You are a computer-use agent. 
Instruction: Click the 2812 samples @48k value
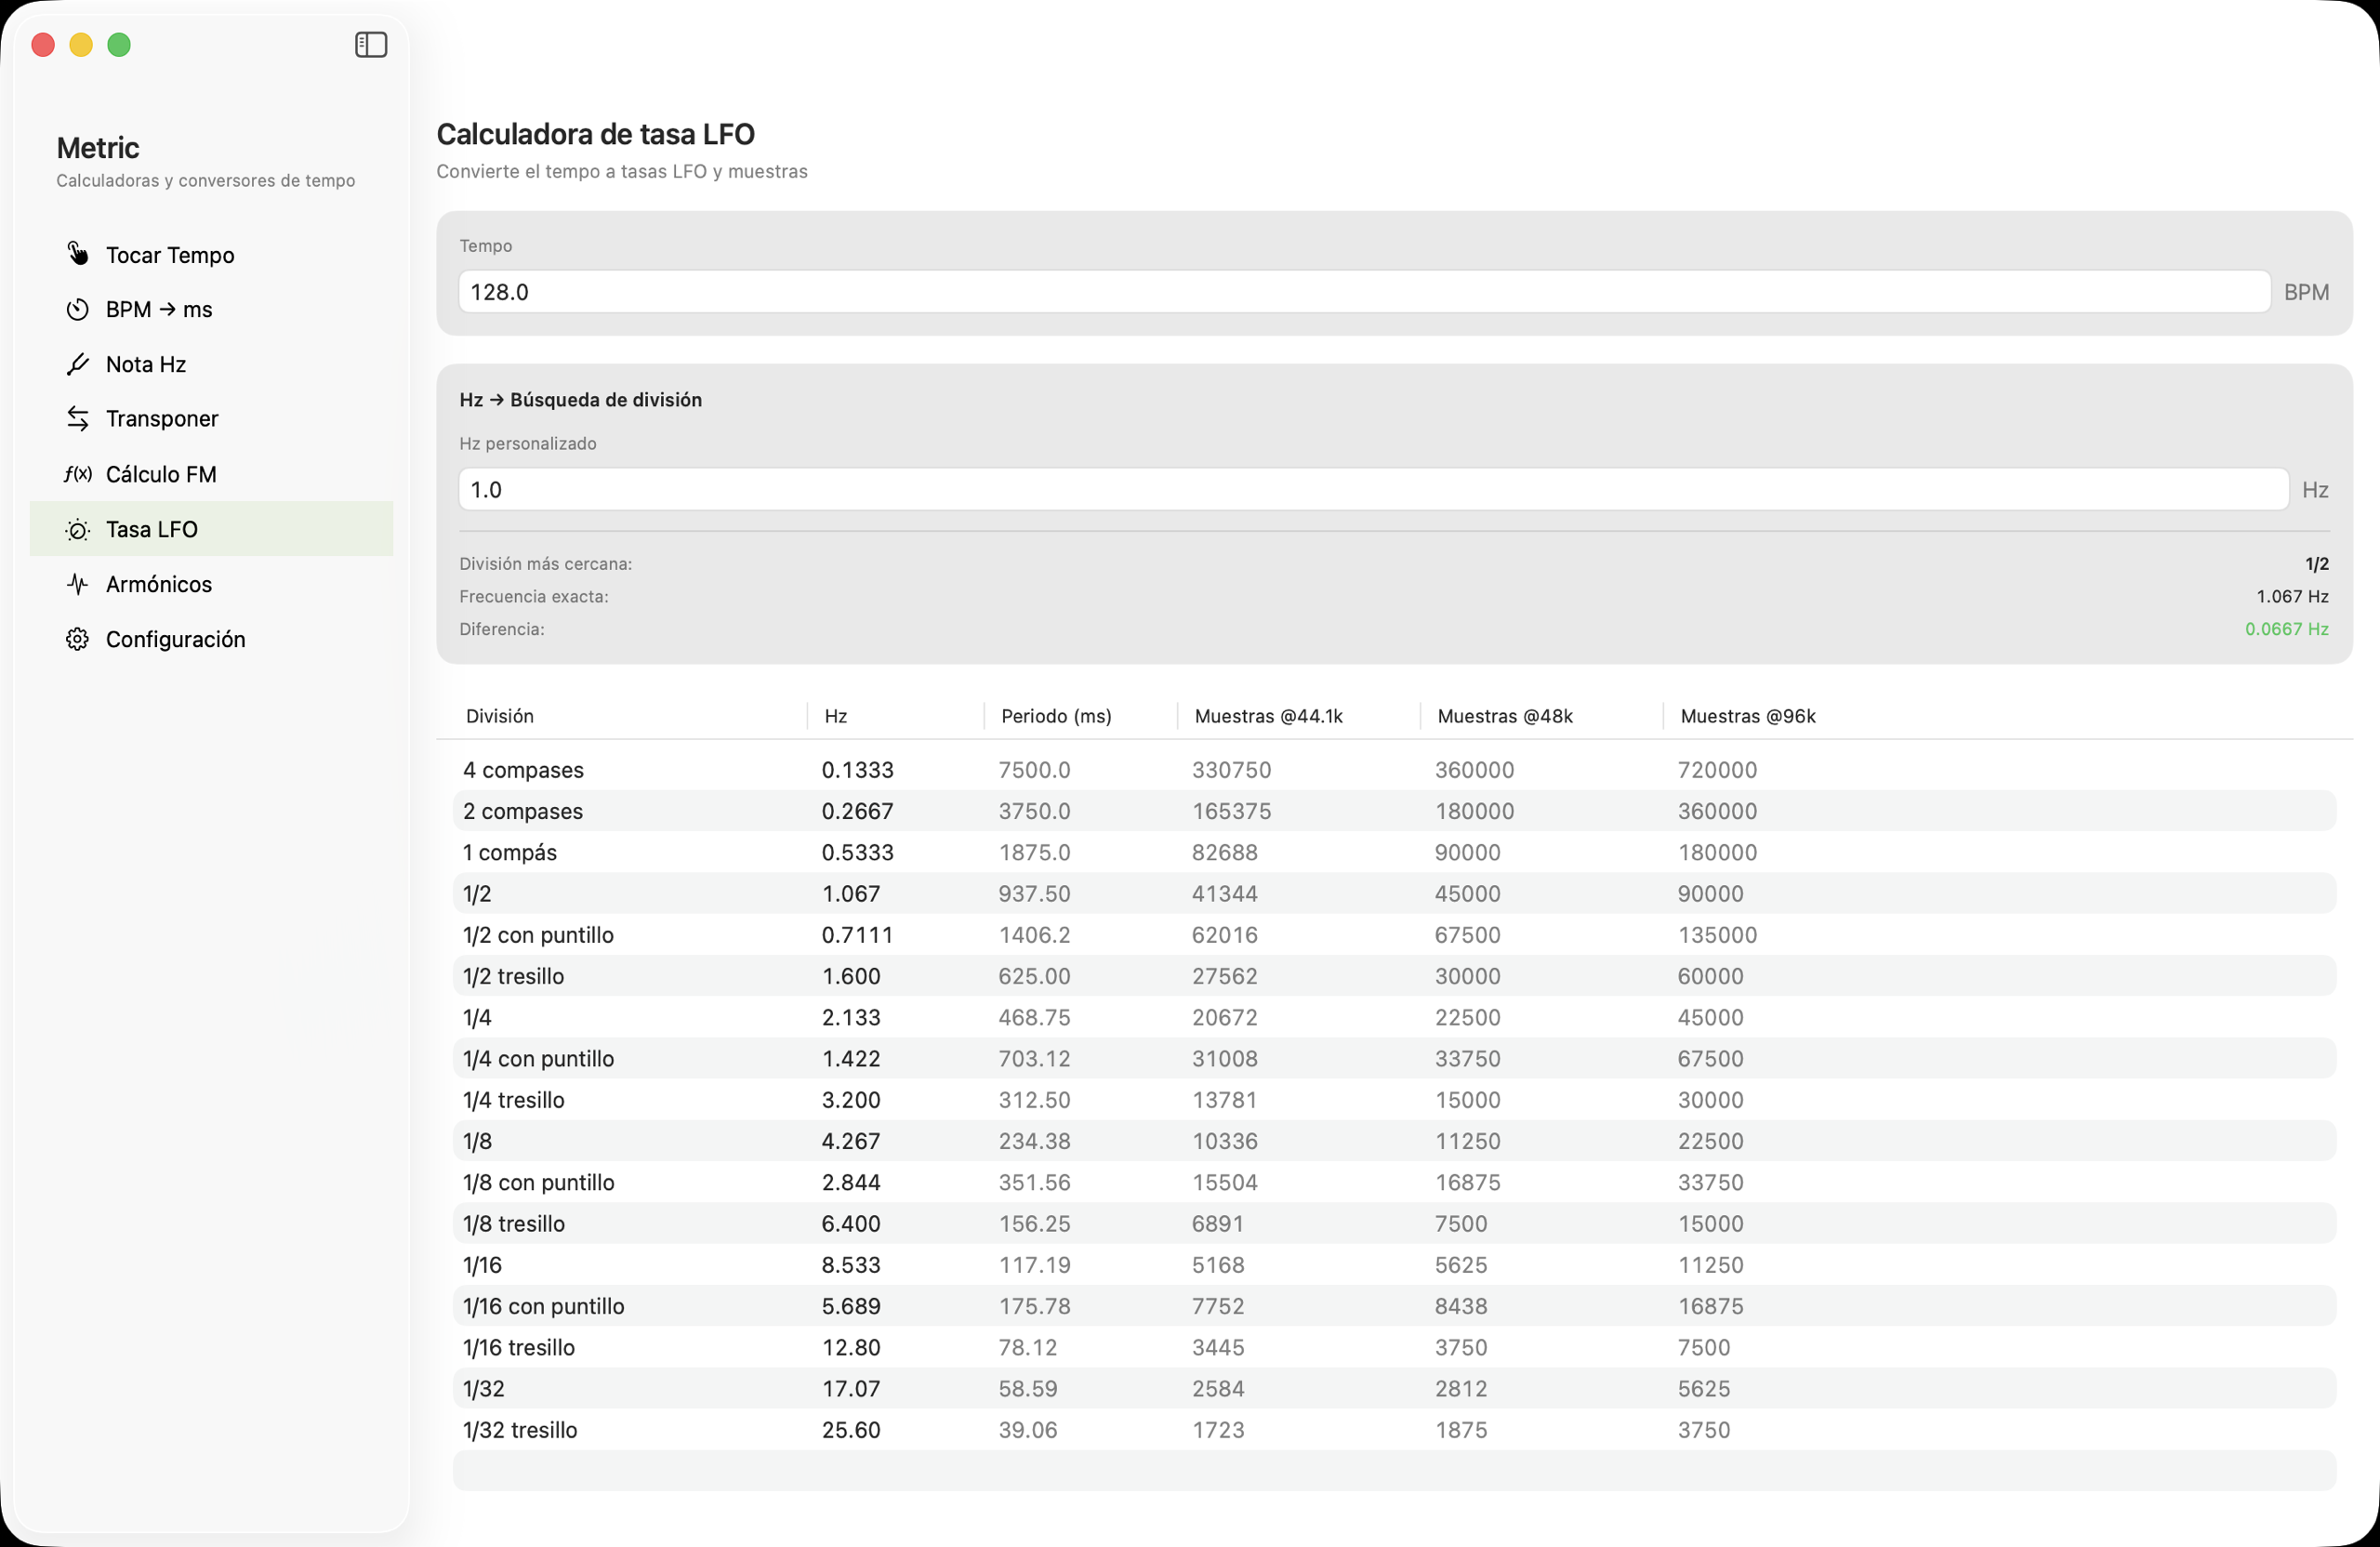(x=1460, y=1389)
